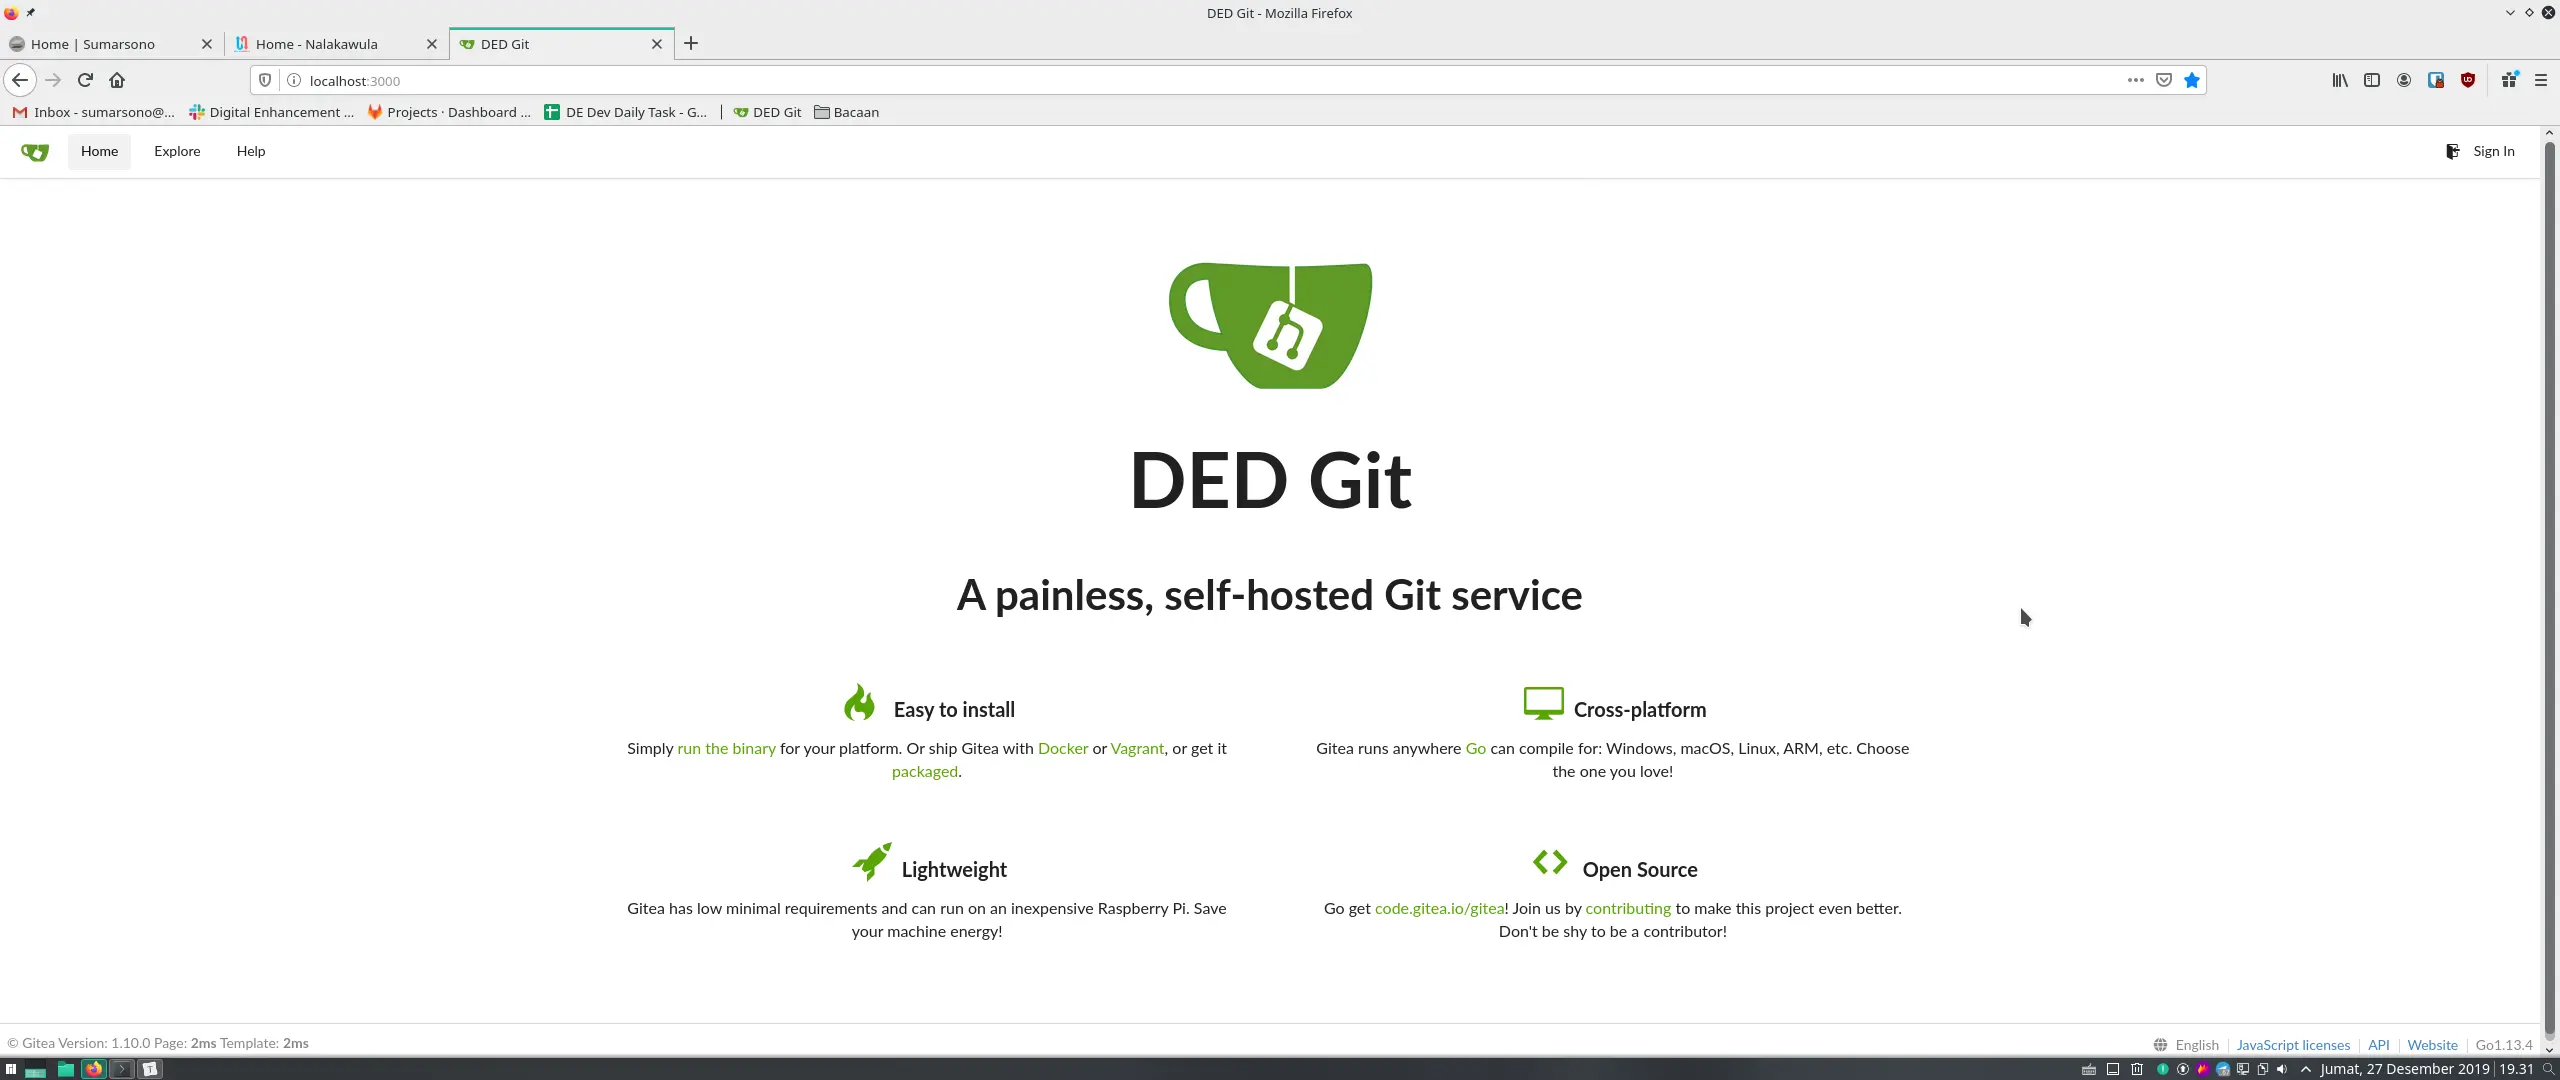Click the vertical page scrollbar
Screen dimensions: 2560x1080
pyautogui.click(x=2549, y=590)
